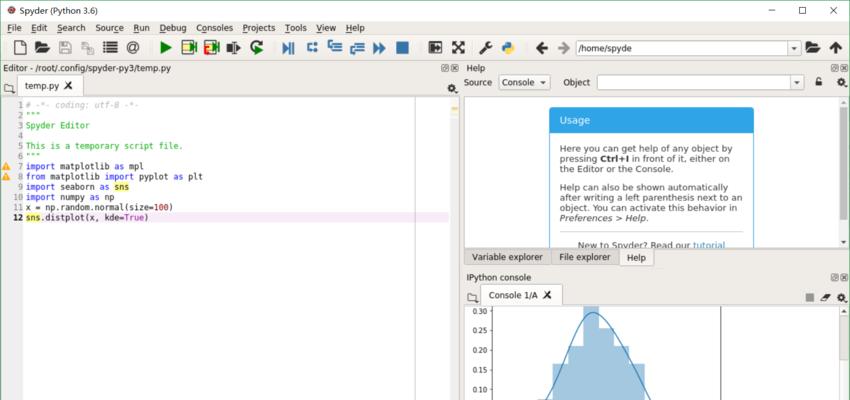Go back to the previous directory using the left arrow

pos(541,48)
